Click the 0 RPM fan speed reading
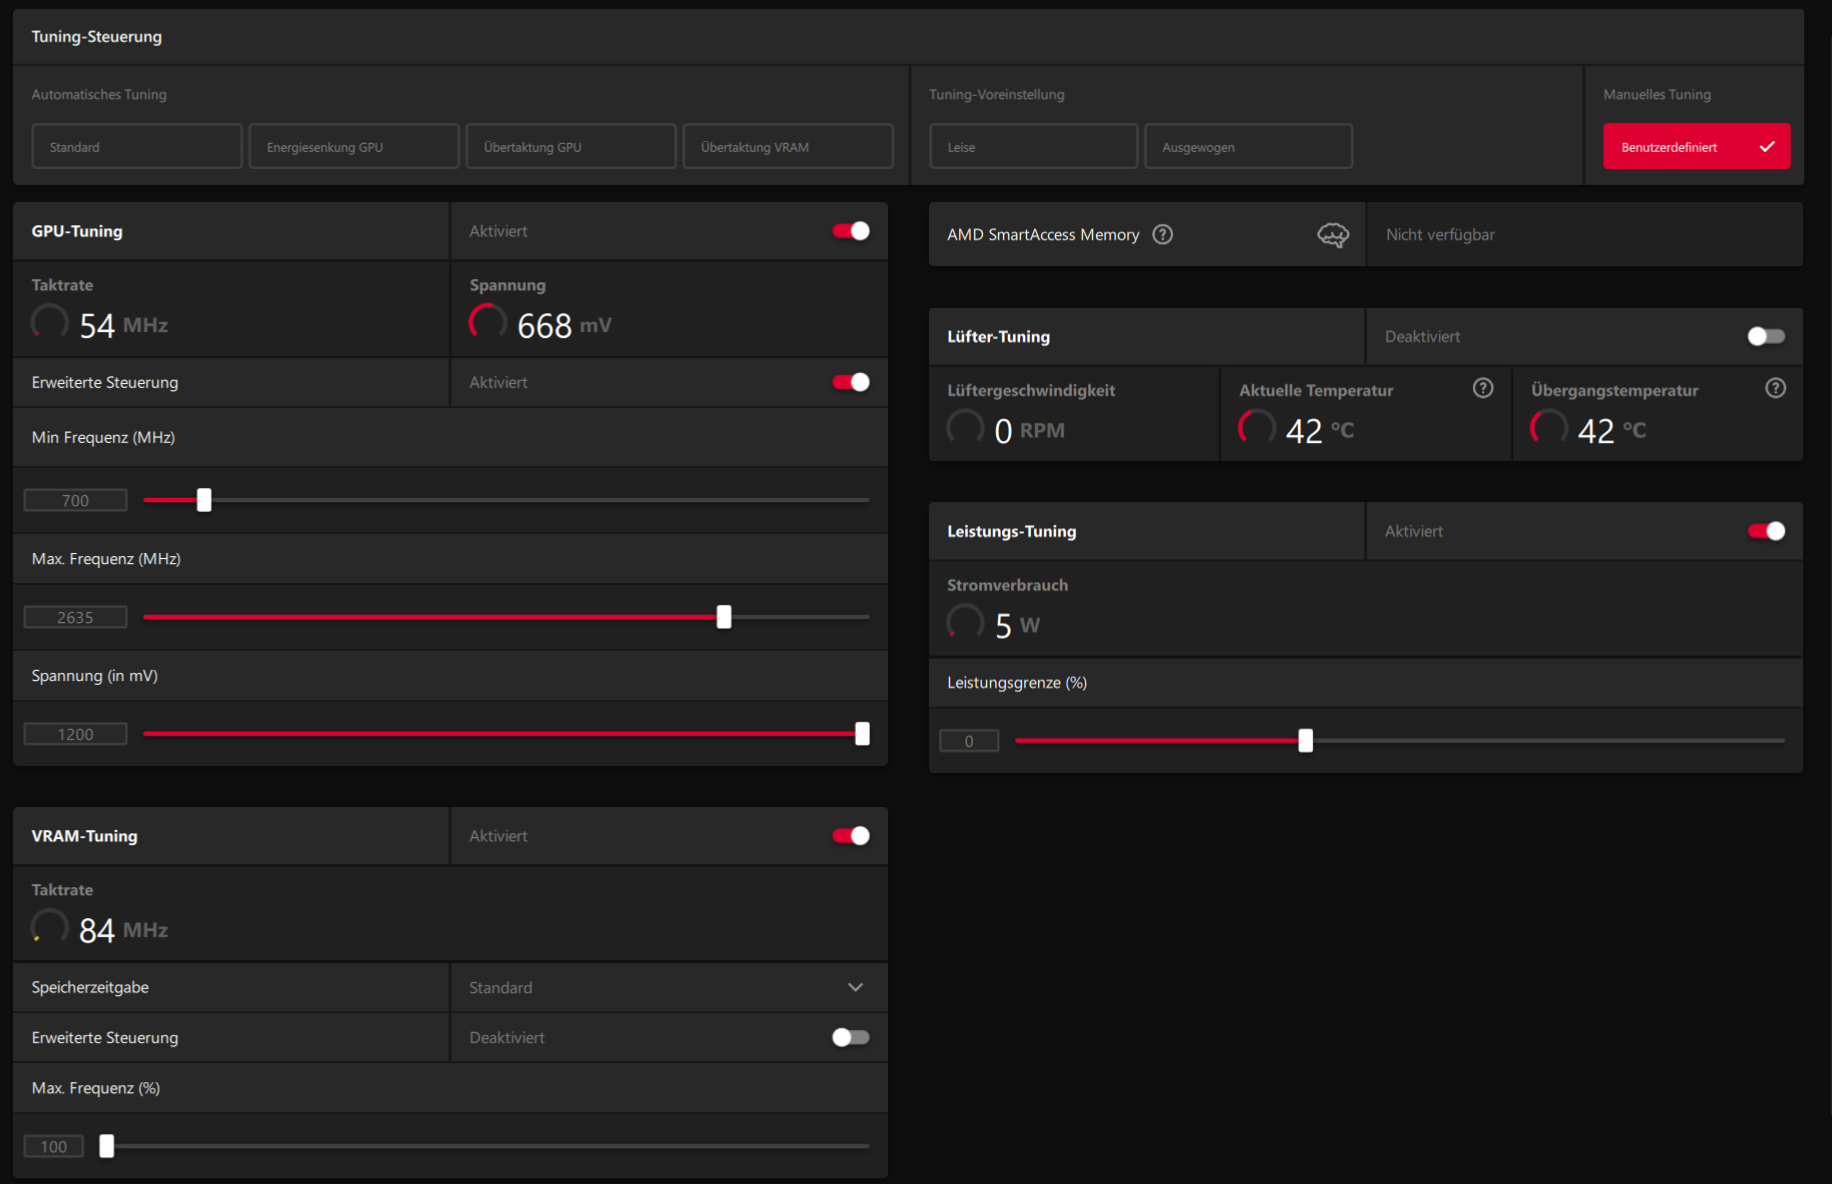 pyautogui.click(x=1029, y=430)
